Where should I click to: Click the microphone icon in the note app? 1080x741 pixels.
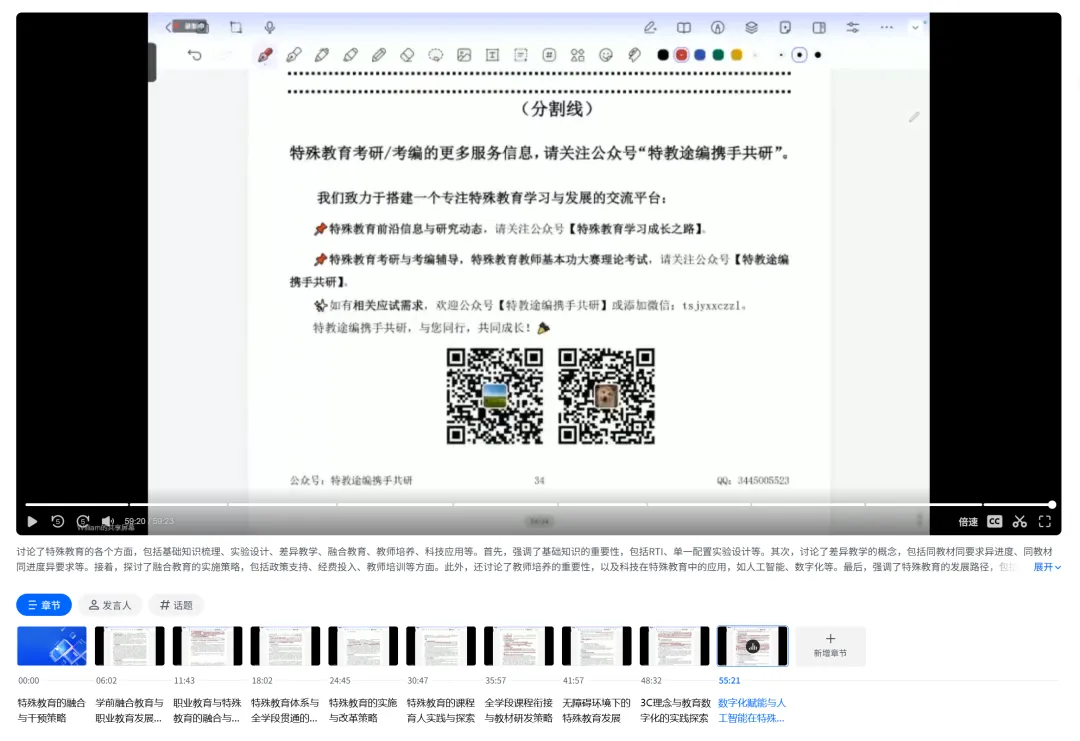(x=269, y=27)
